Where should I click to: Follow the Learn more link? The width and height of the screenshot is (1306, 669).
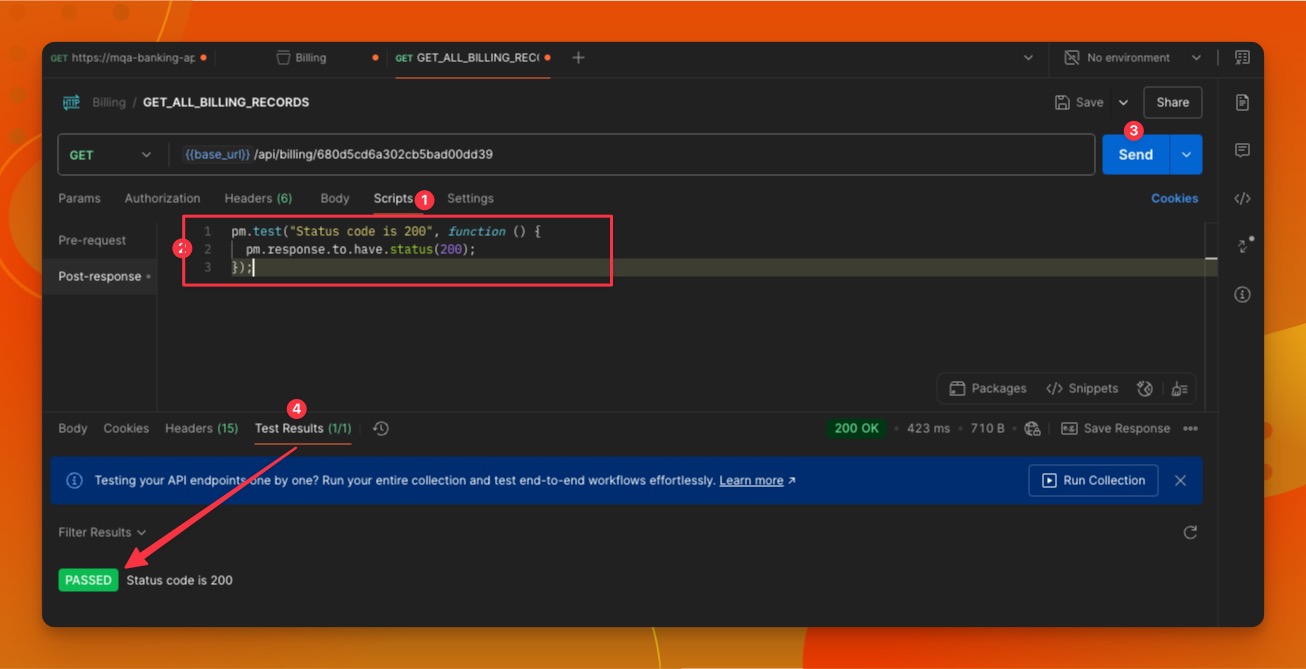click(x=751, y=480)
